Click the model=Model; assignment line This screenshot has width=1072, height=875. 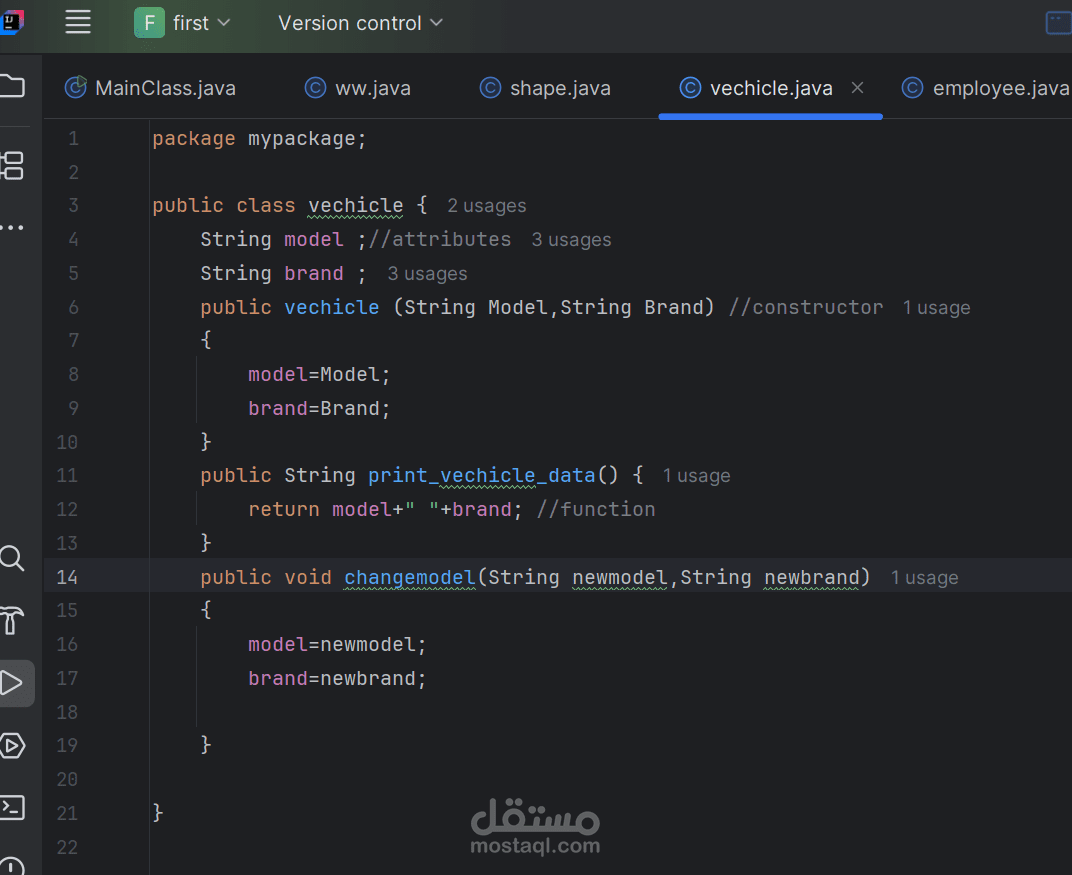click(x=319, y=375)
